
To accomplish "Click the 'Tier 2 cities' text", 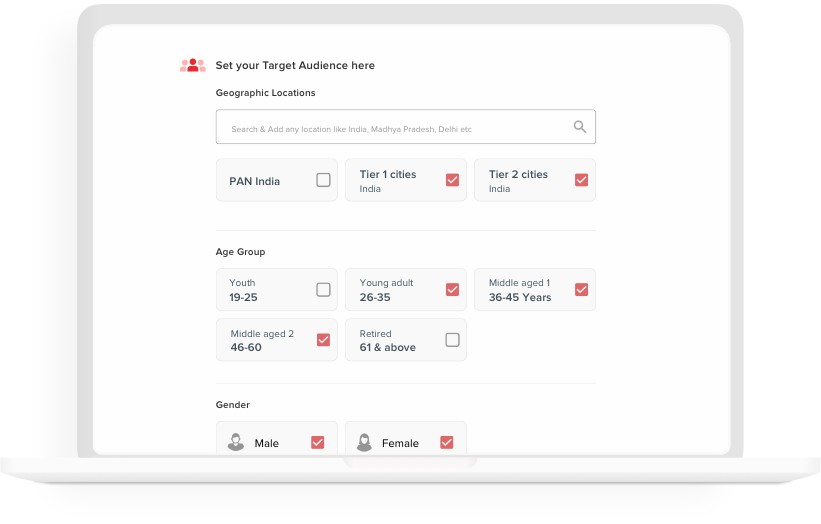I will 518,174.
